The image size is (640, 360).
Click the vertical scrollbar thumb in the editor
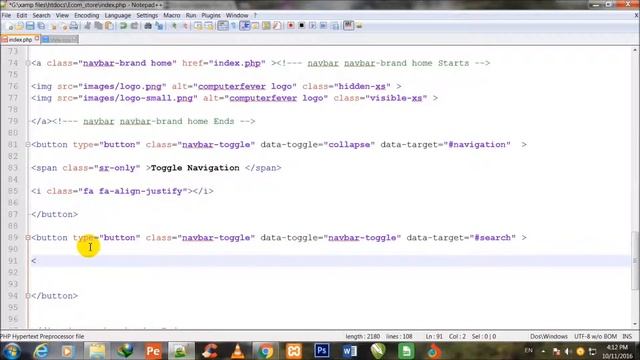pyautogui.click(x=635, y=260)
